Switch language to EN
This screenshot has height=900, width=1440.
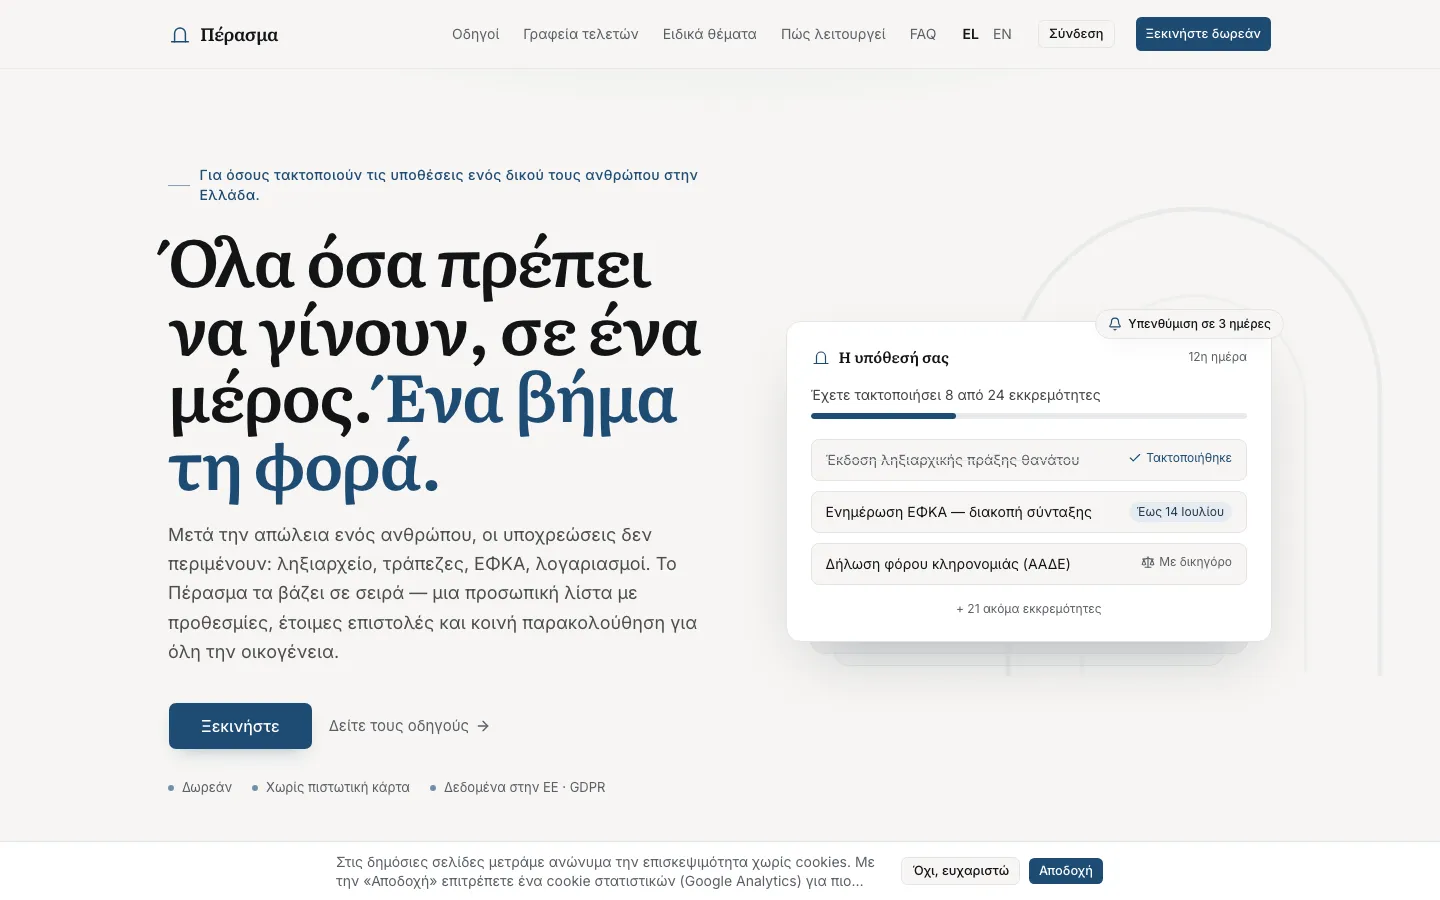(x=1002, y=34)
